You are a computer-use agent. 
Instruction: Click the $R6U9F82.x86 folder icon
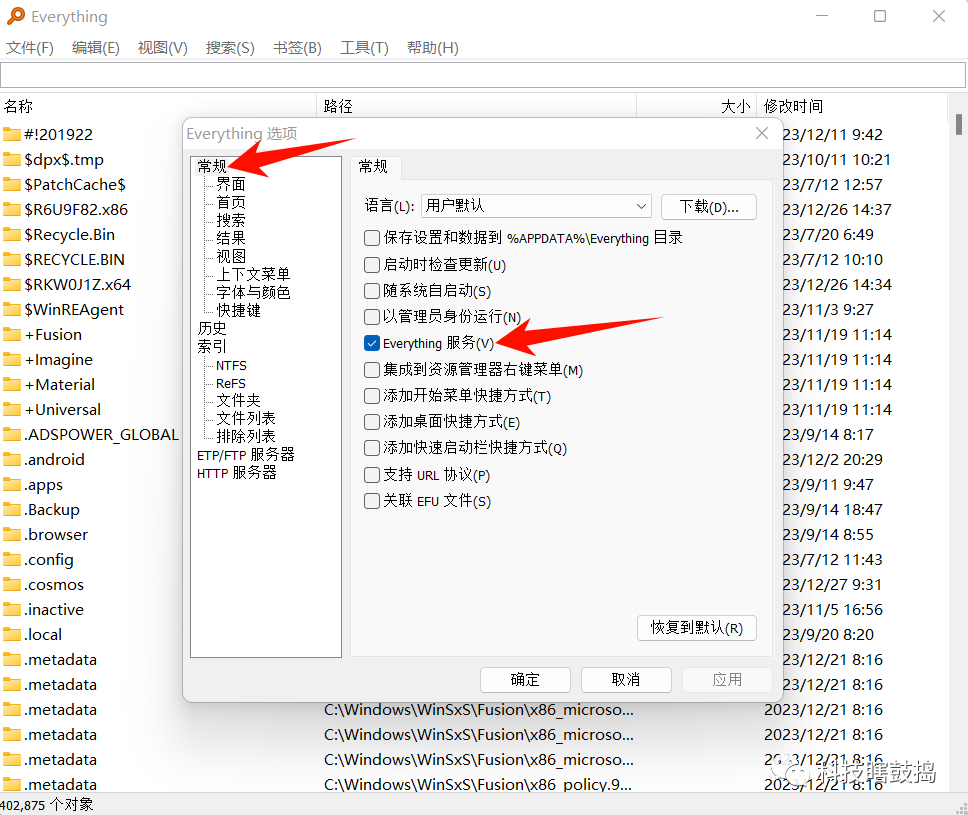tap(12, 209)
